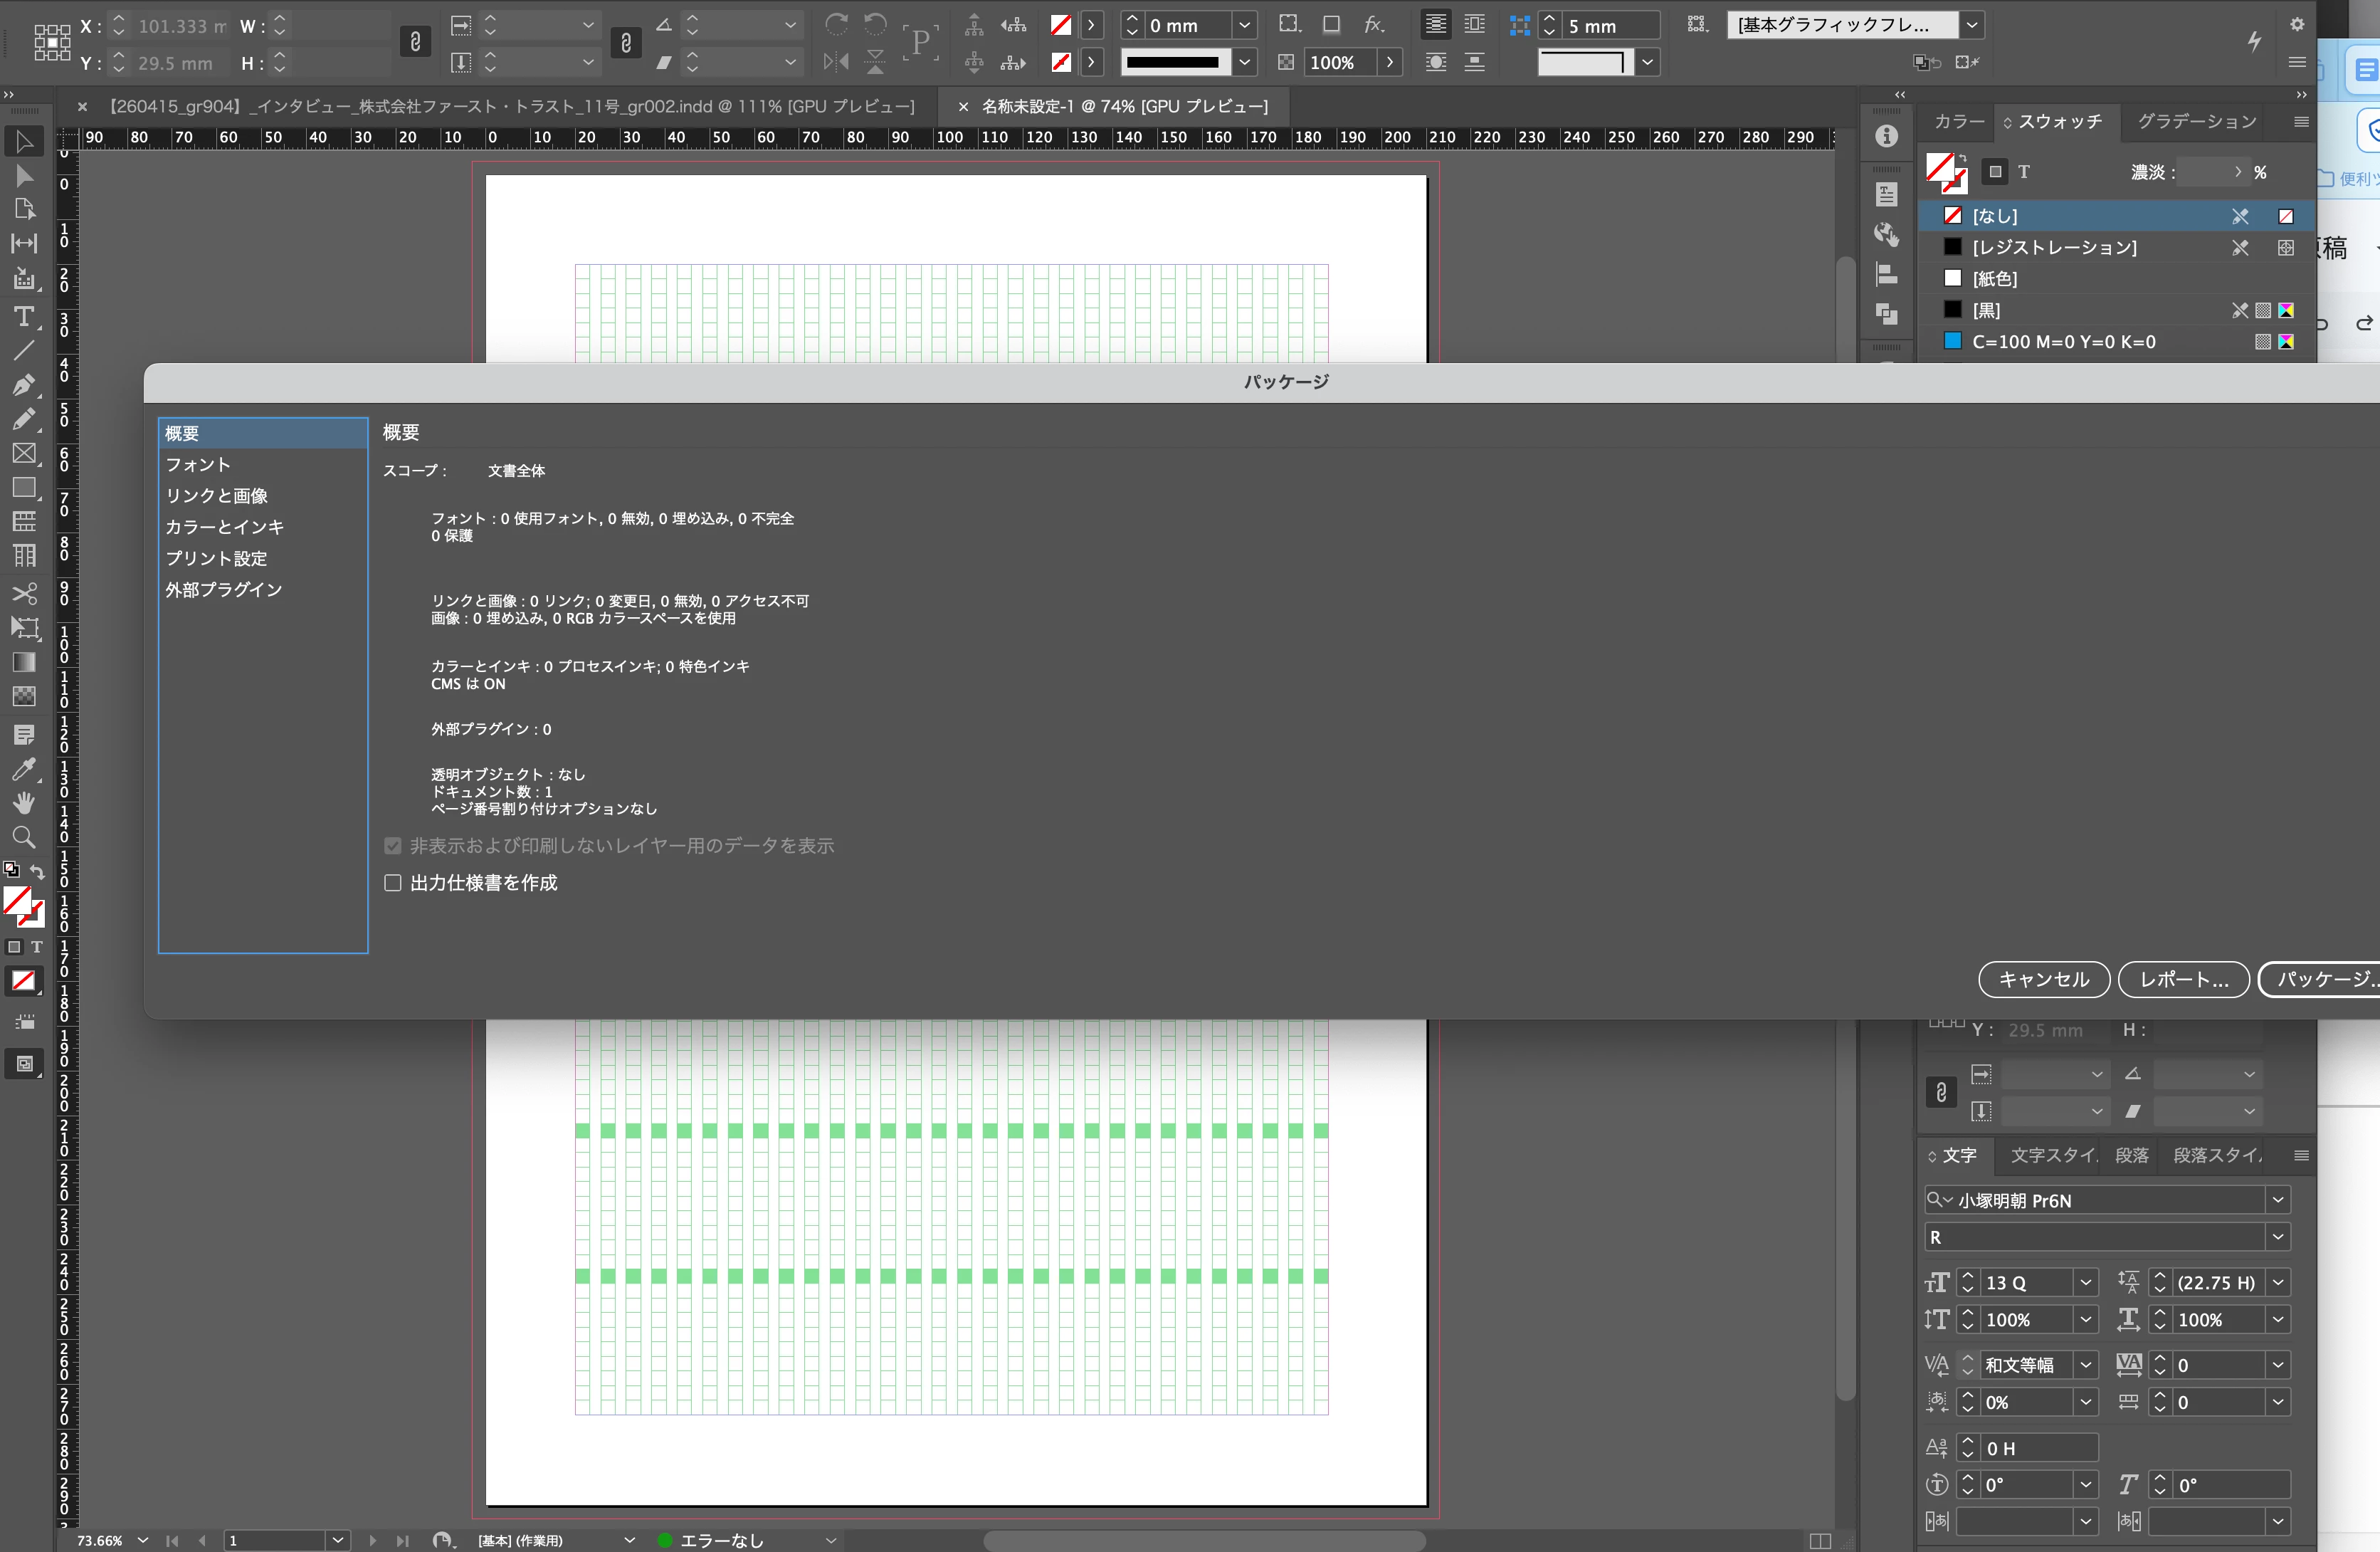Viewport: 2380px width, 1552px height.
Task: Open the 小塚明朝 Pr6N font family dropdown
Action: point(2277,1199)
